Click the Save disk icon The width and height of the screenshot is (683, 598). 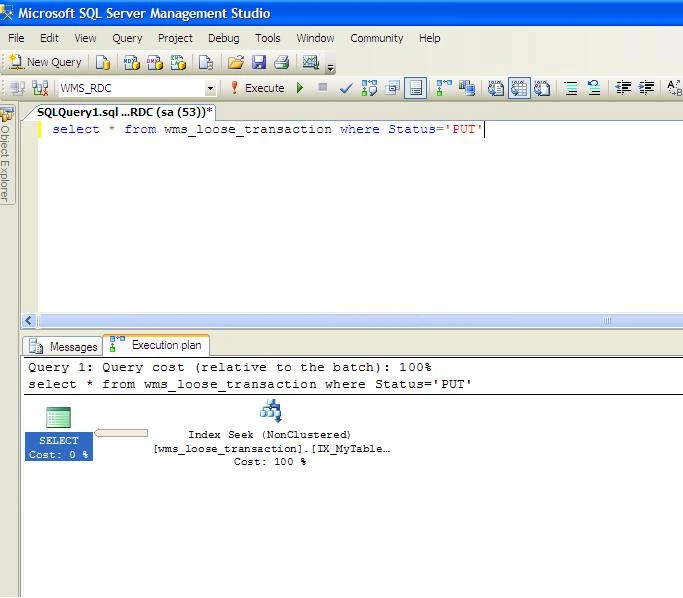(259, 62)
